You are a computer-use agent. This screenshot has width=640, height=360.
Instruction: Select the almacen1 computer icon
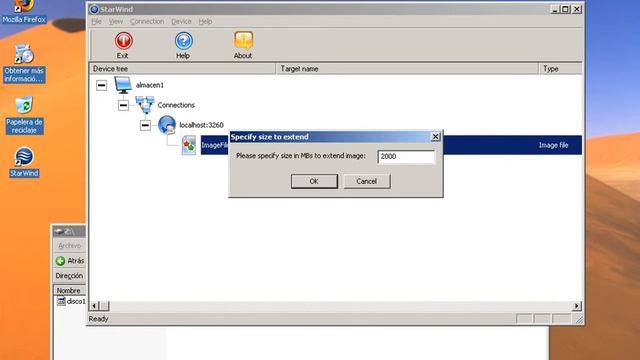pos(123,85)
